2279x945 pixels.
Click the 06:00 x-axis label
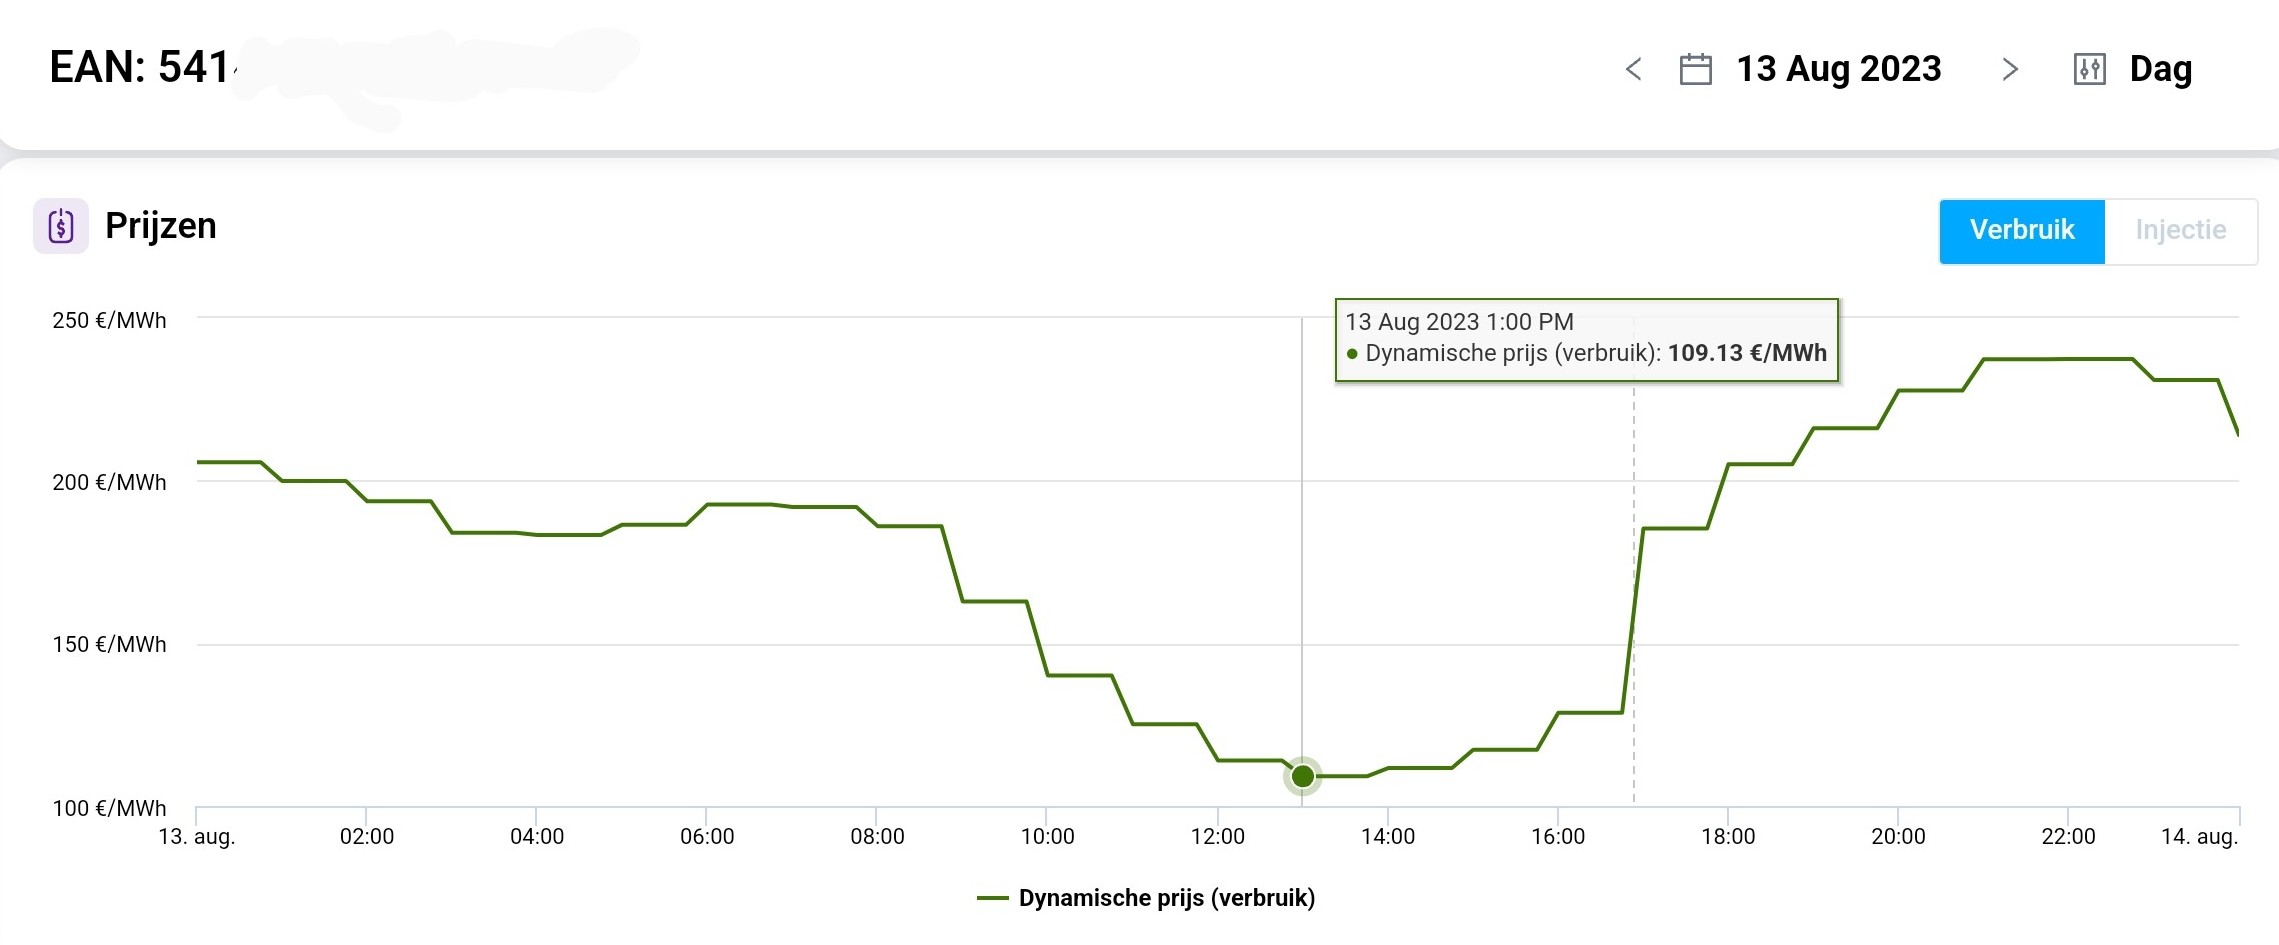[707, 836]
